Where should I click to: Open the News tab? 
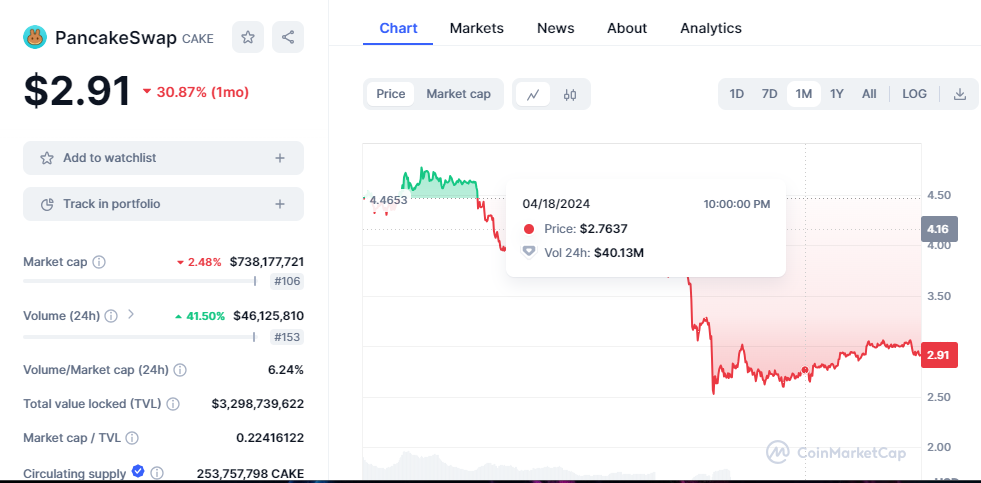556,28
